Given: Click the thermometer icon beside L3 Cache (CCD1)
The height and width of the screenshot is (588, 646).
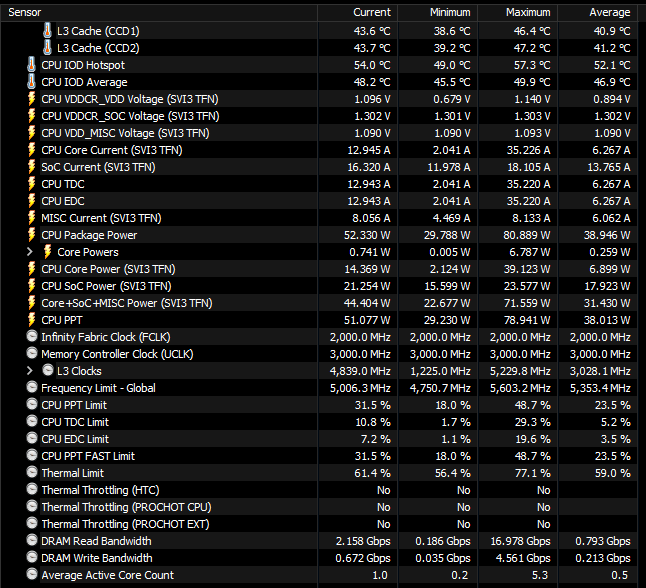Looking at the screenshot, I should tap(47, 30).
